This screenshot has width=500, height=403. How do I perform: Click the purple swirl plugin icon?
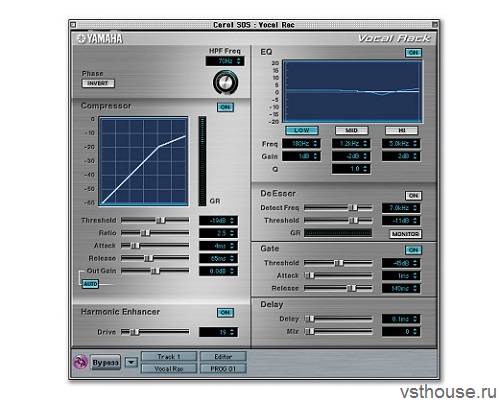click(x=80, y=362)
